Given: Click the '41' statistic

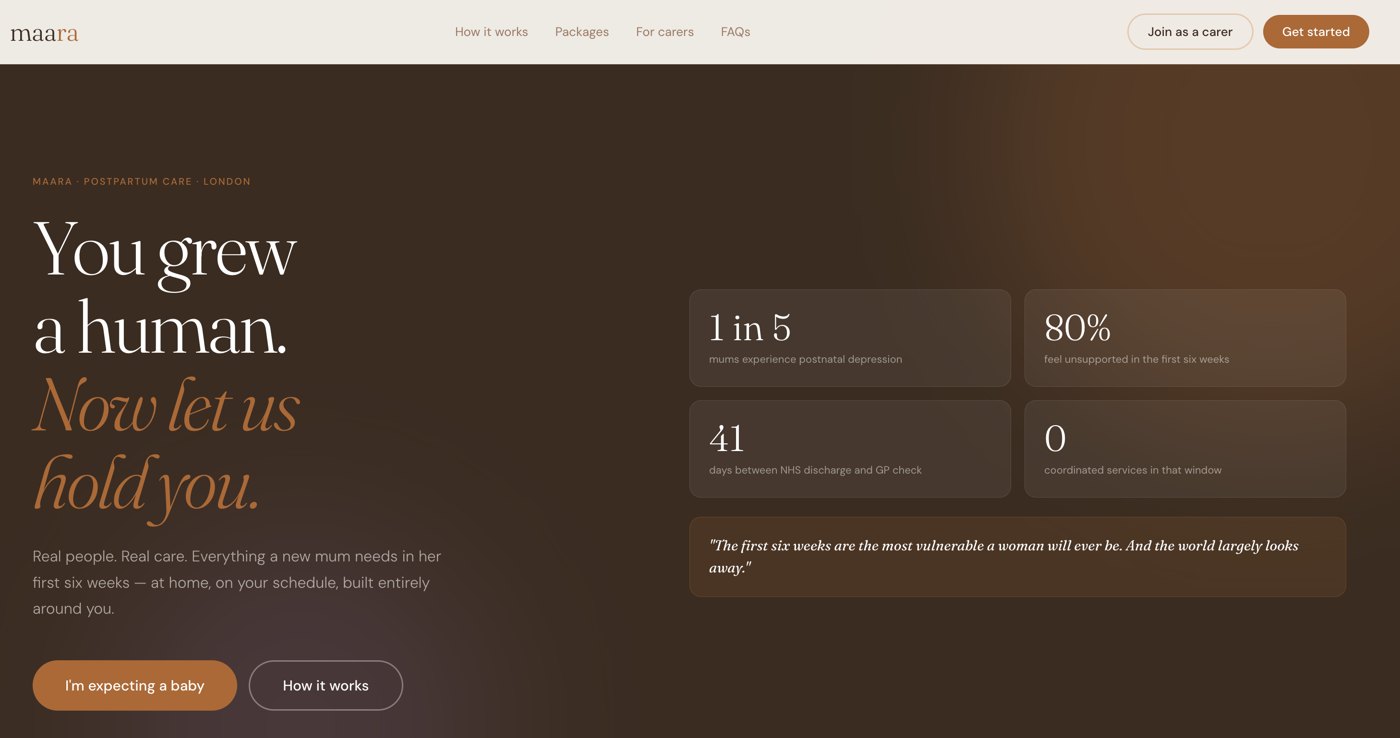Looking at the screenshot, I should [727, 439].
